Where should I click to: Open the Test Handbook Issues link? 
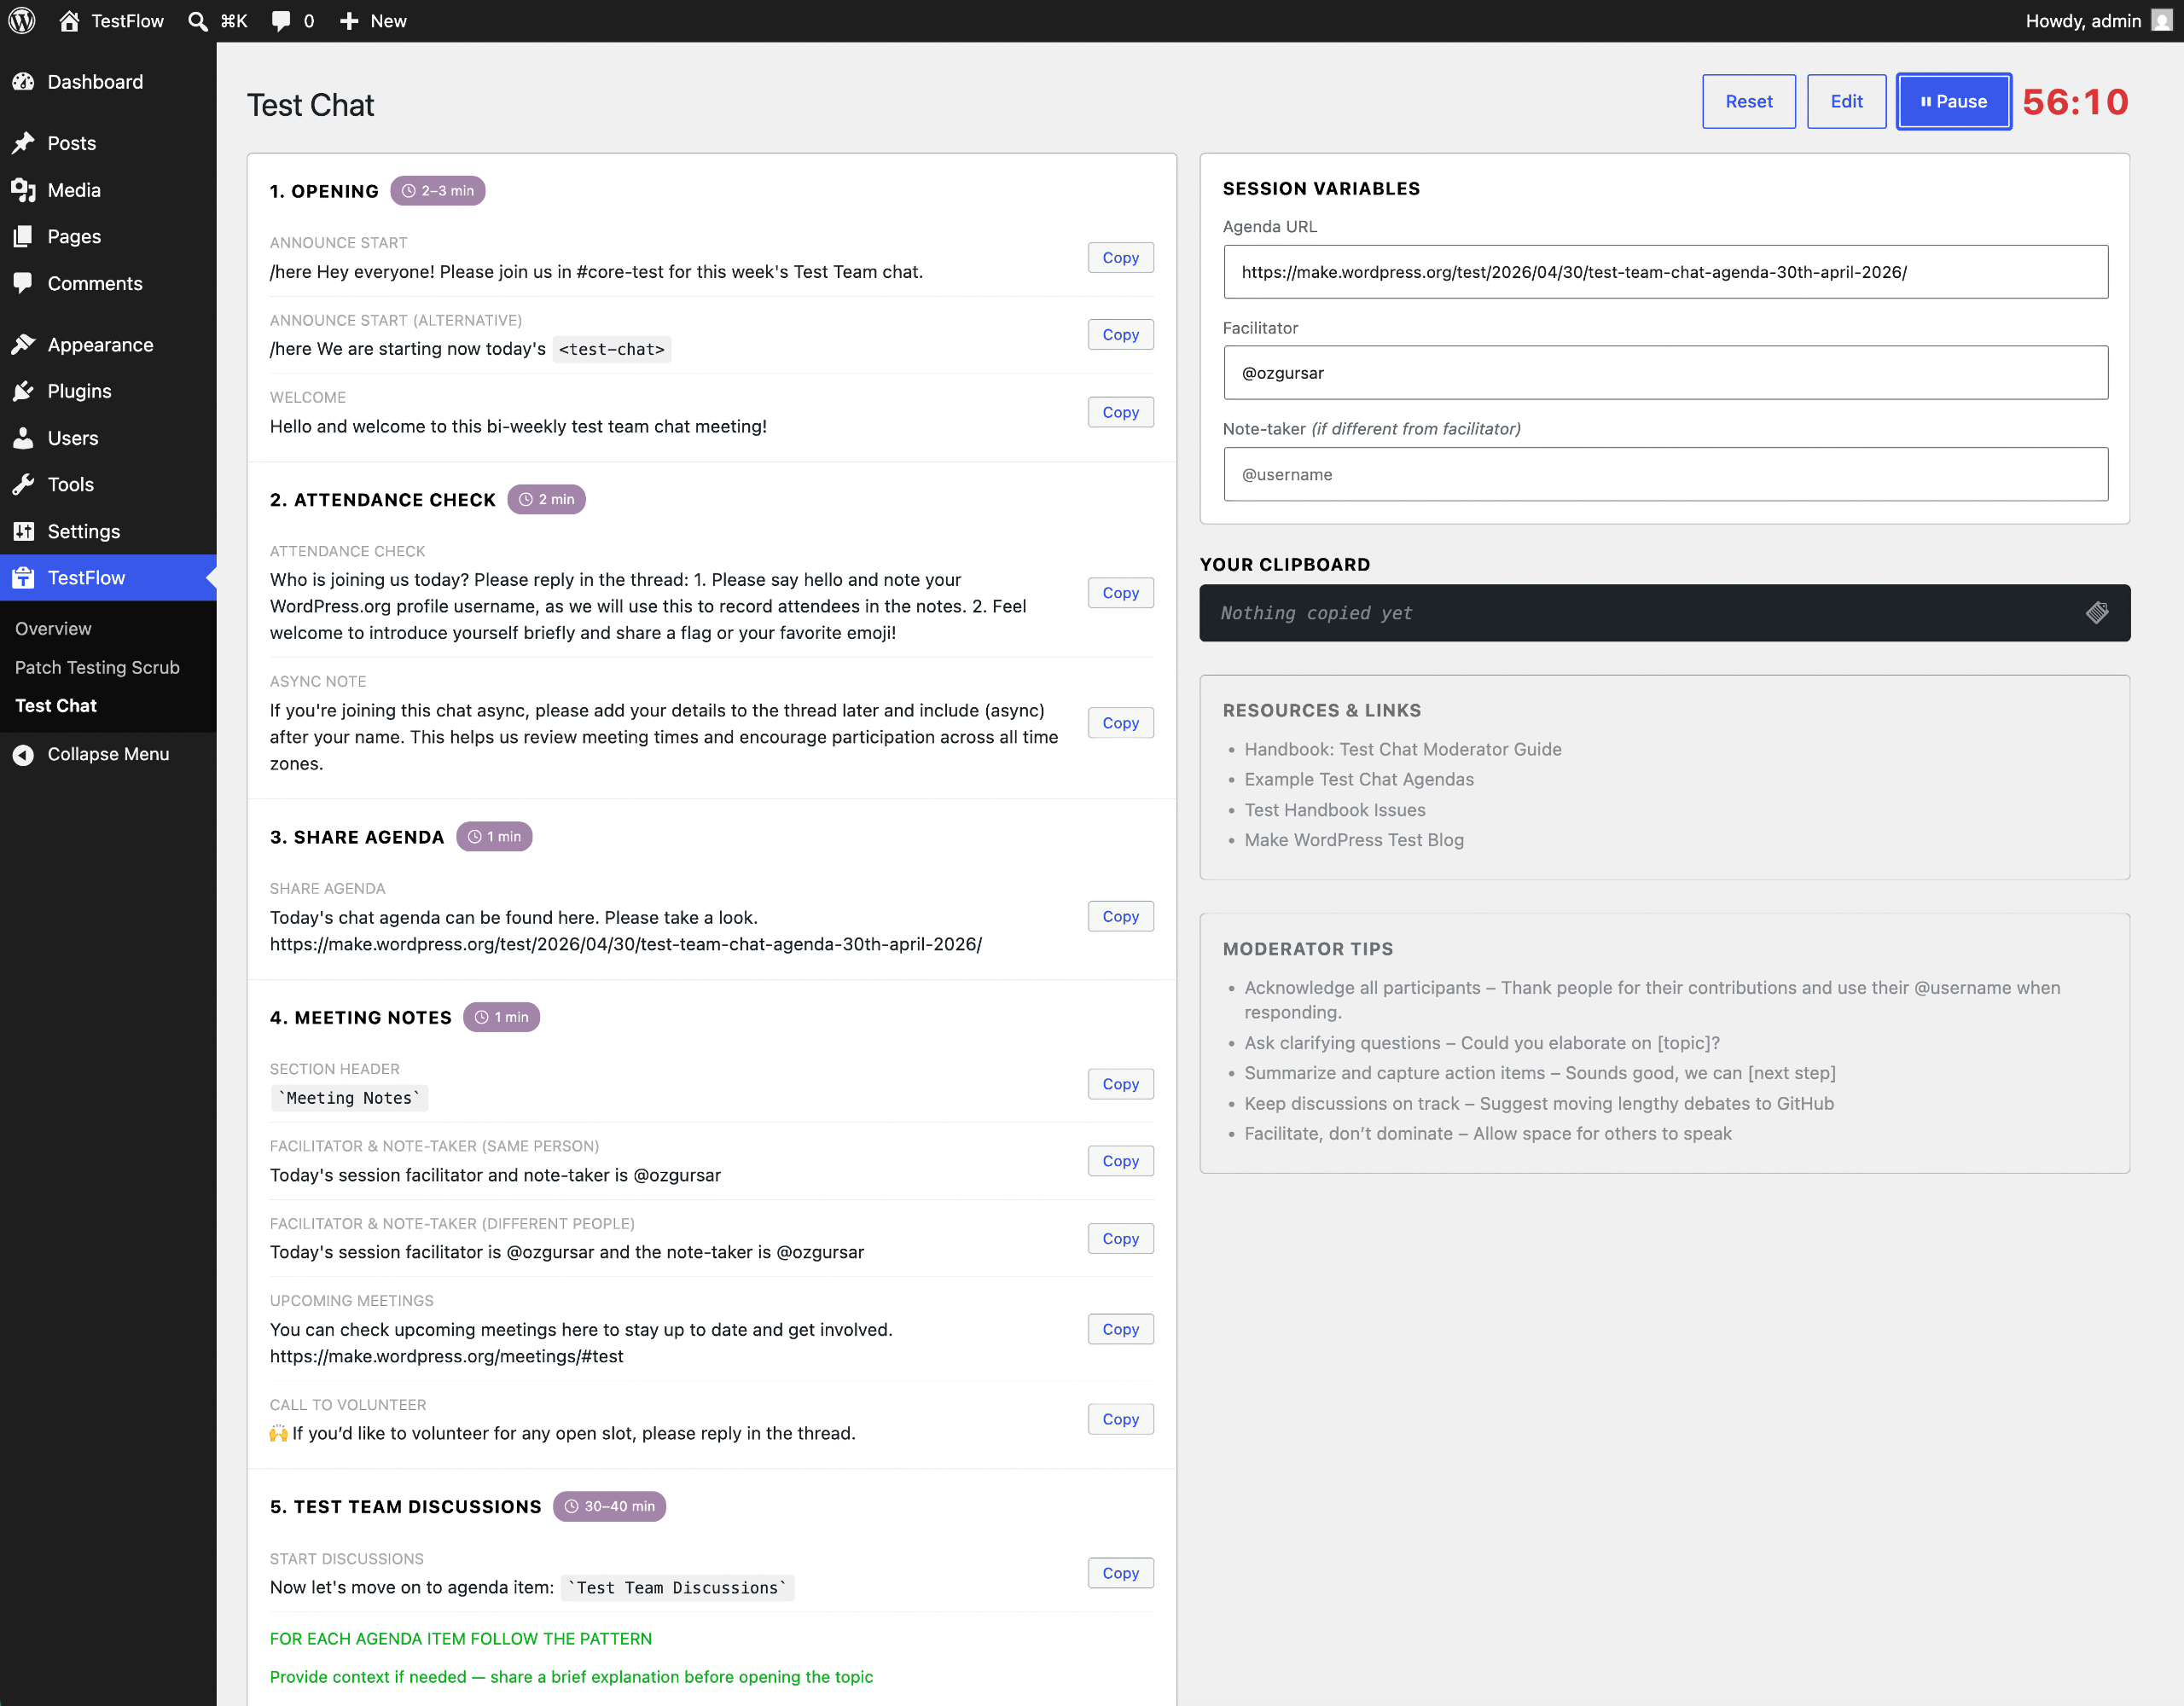[1334, 810]
